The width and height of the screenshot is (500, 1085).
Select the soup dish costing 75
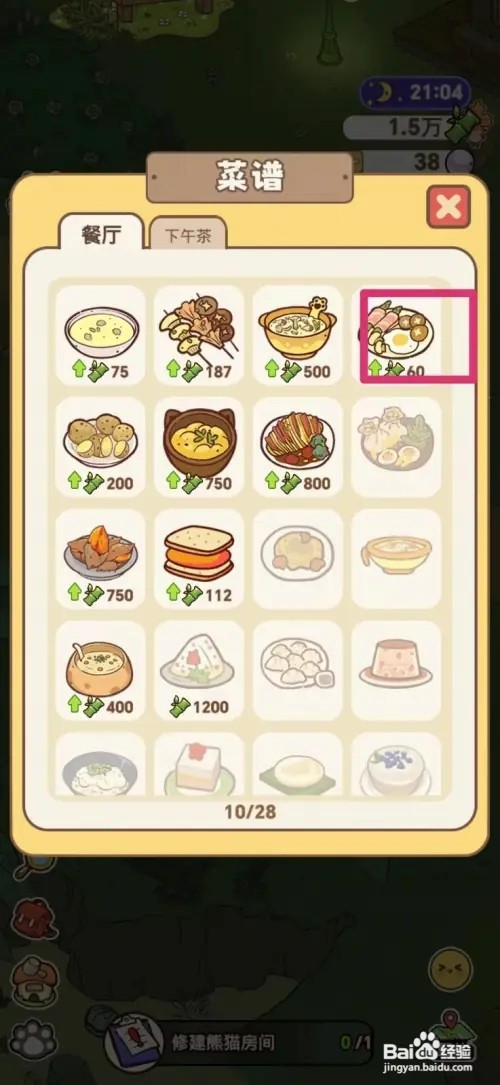coord(101,335)
